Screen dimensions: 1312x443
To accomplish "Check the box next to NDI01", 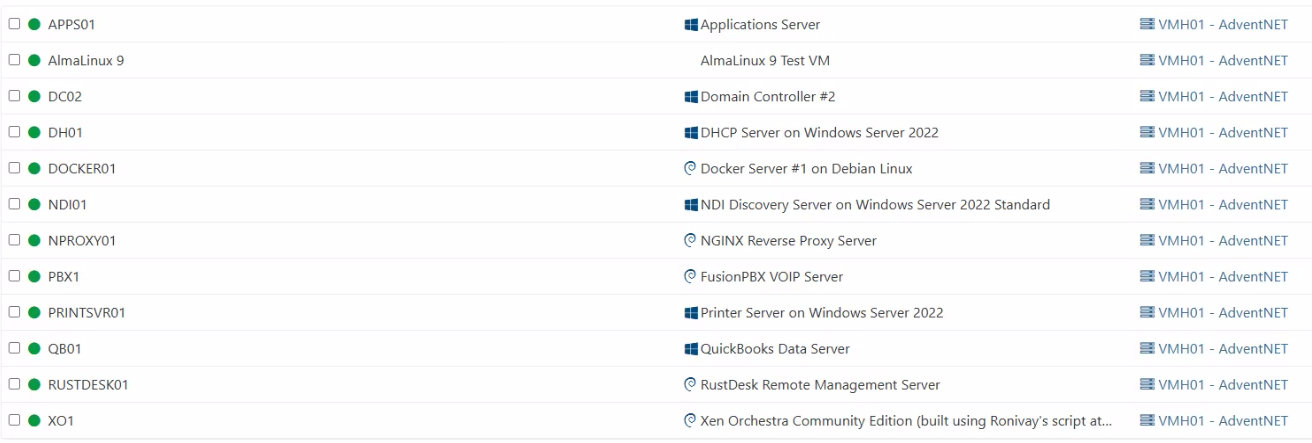I will click(14, 204).
